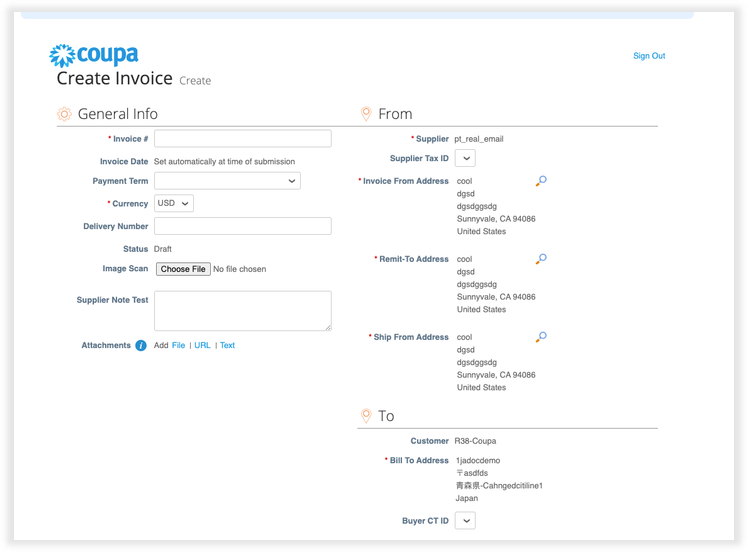Viewport: 748px width, 552px height.
Task: Click the Attachments label
Action: (106, 345)
